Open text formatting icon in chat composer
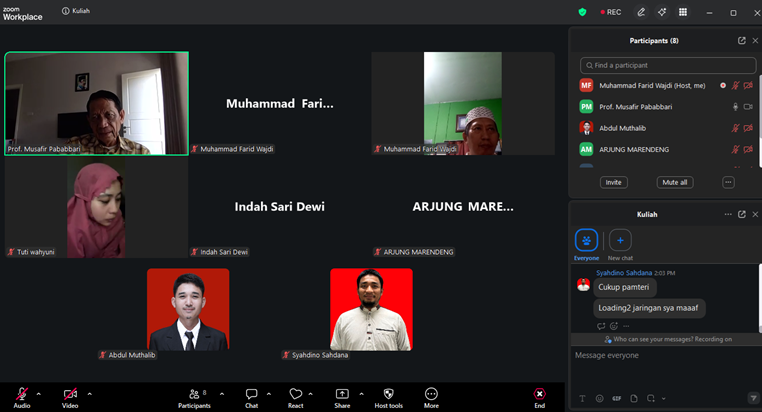The height and width of the screenshot is (412, 762). 582,398
